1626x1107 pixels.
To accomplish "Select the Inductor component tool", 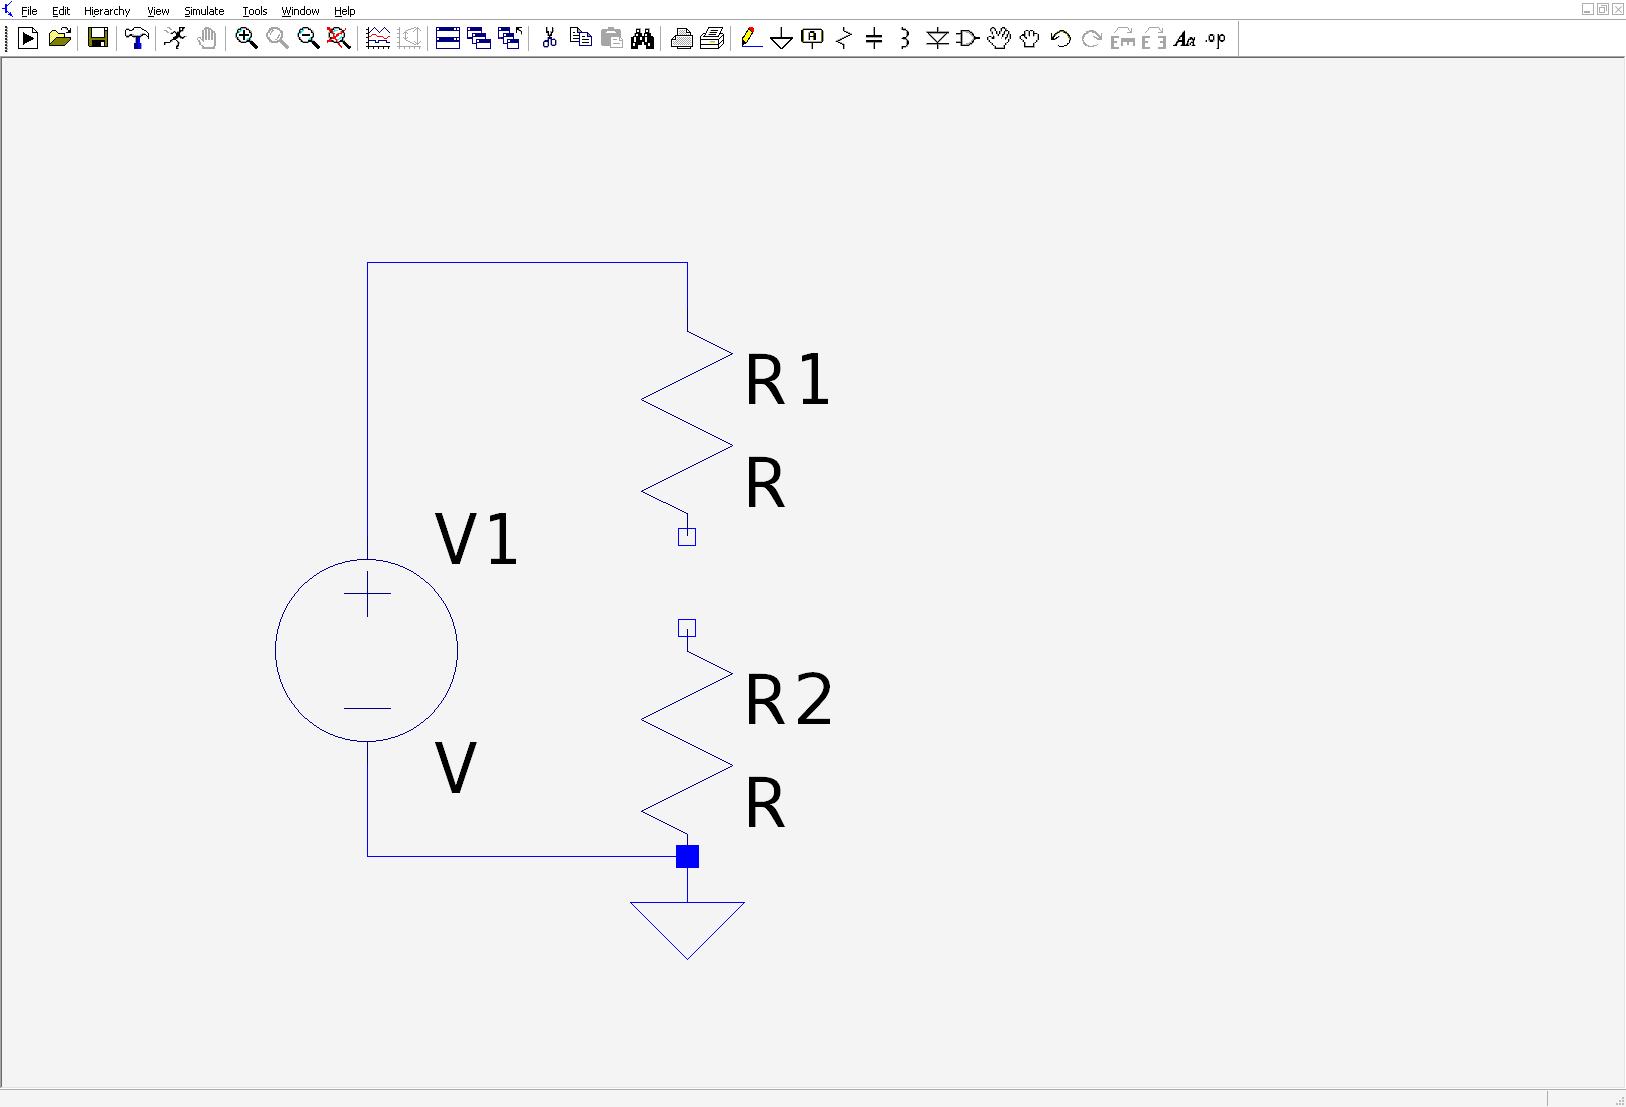I will 905,39.
